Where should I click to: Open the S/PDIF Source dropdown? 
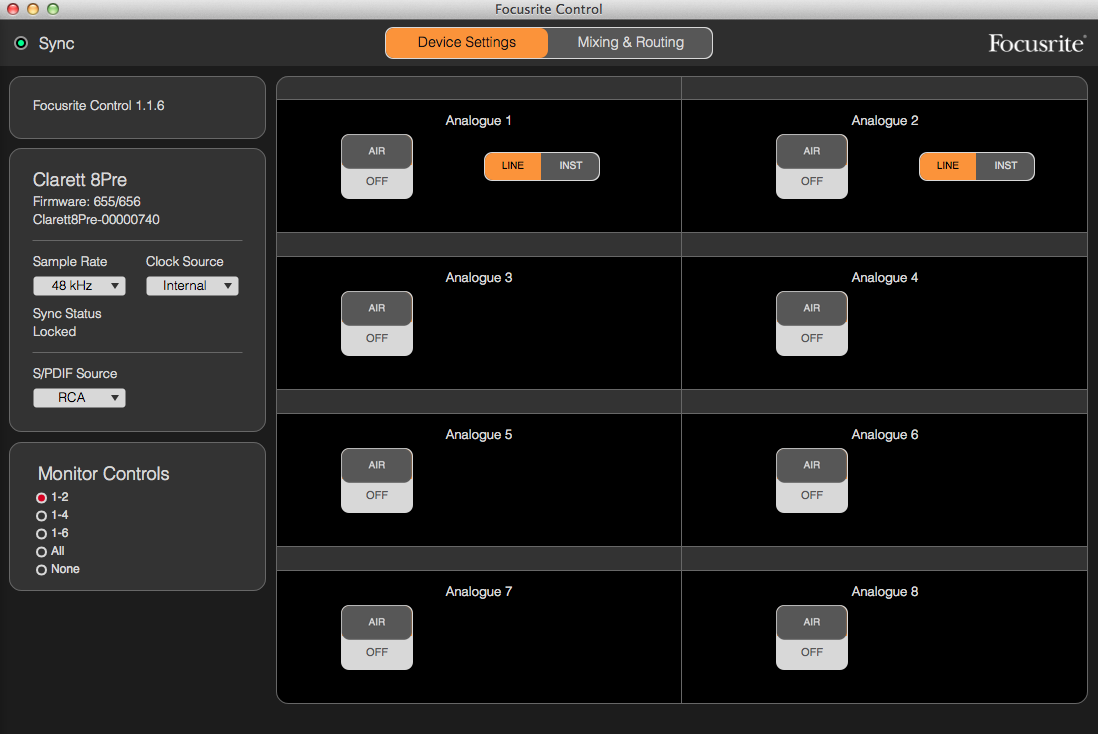79,398
